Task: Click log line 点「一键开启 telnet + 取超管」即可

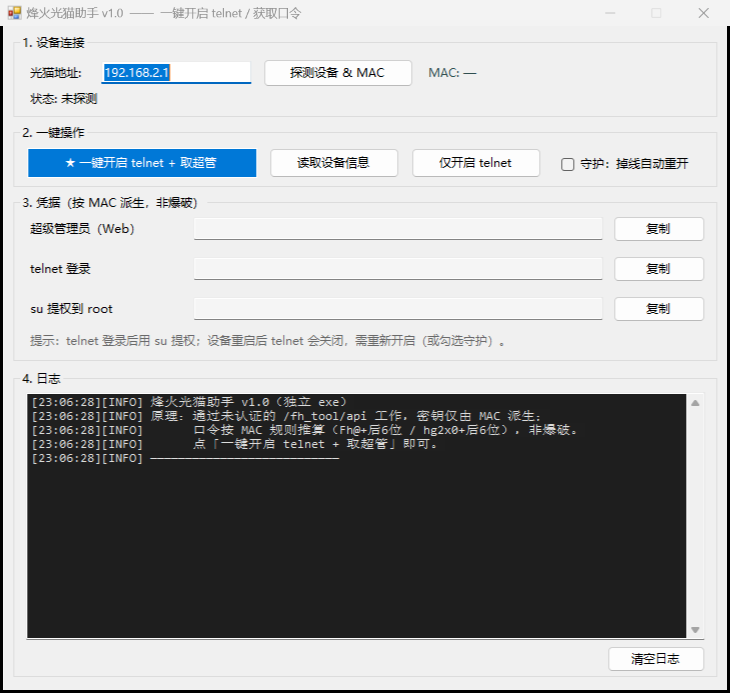Action: click(235, 444)
